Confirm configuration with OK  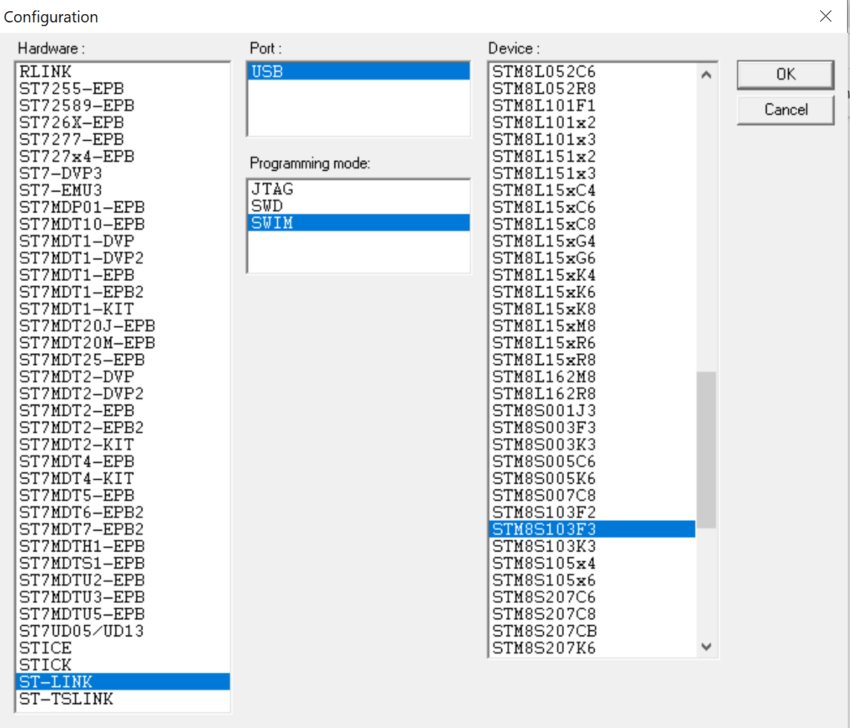(786, 74)
